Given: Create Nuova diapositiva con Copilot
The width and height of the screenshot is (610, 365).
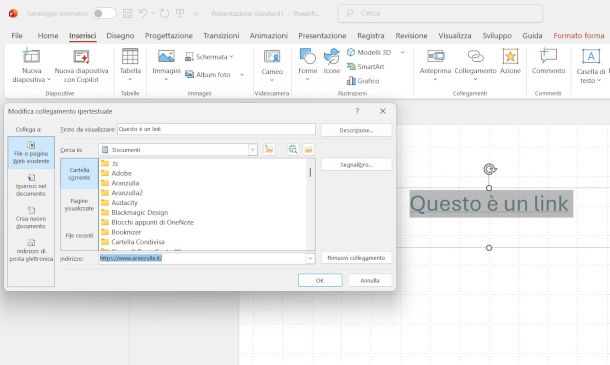Looking at the screenshot, I should pos(81,66).
